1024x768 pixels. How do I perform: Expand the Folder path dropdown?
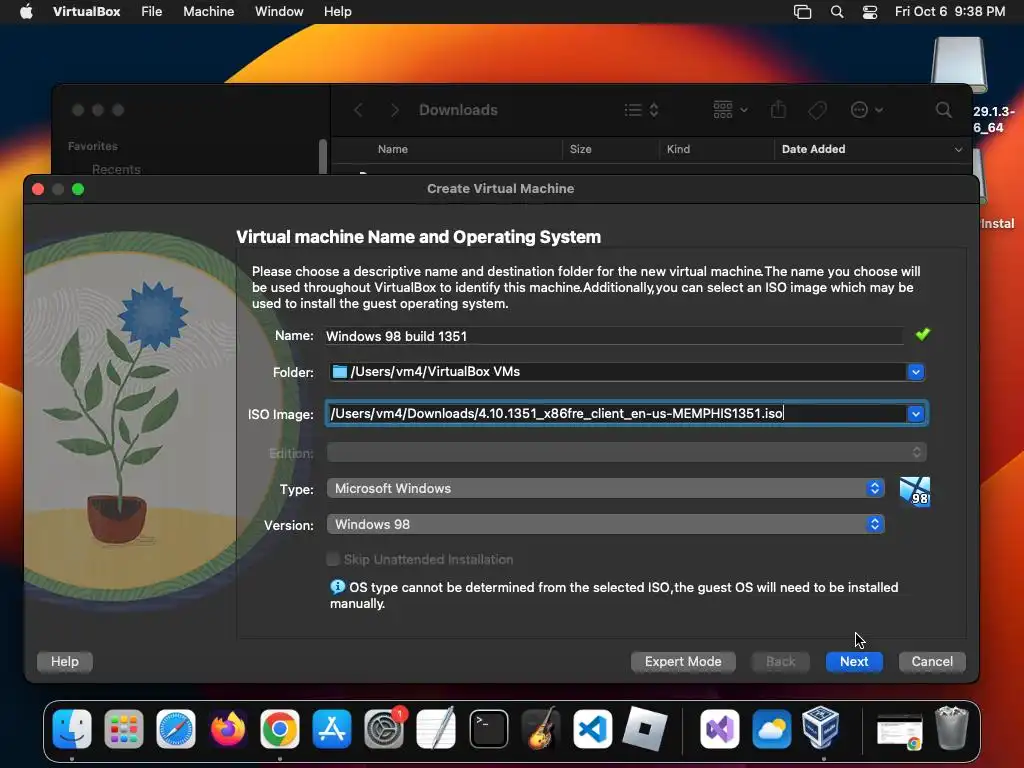click(916, 372)
